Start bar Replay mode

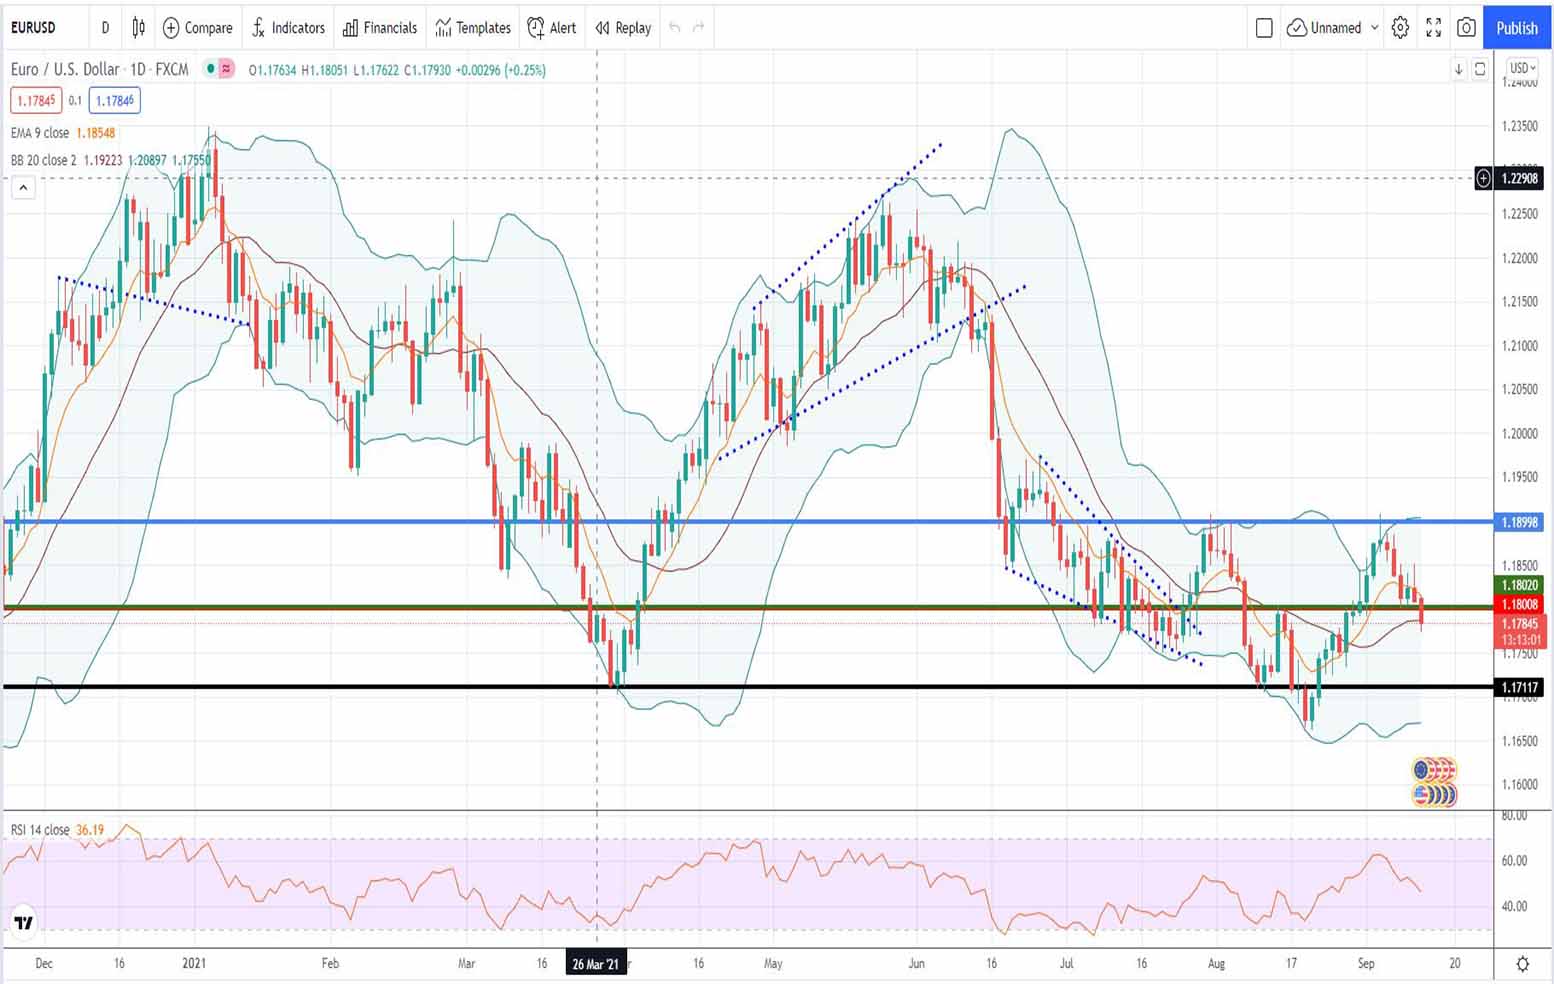pos(622,28)
